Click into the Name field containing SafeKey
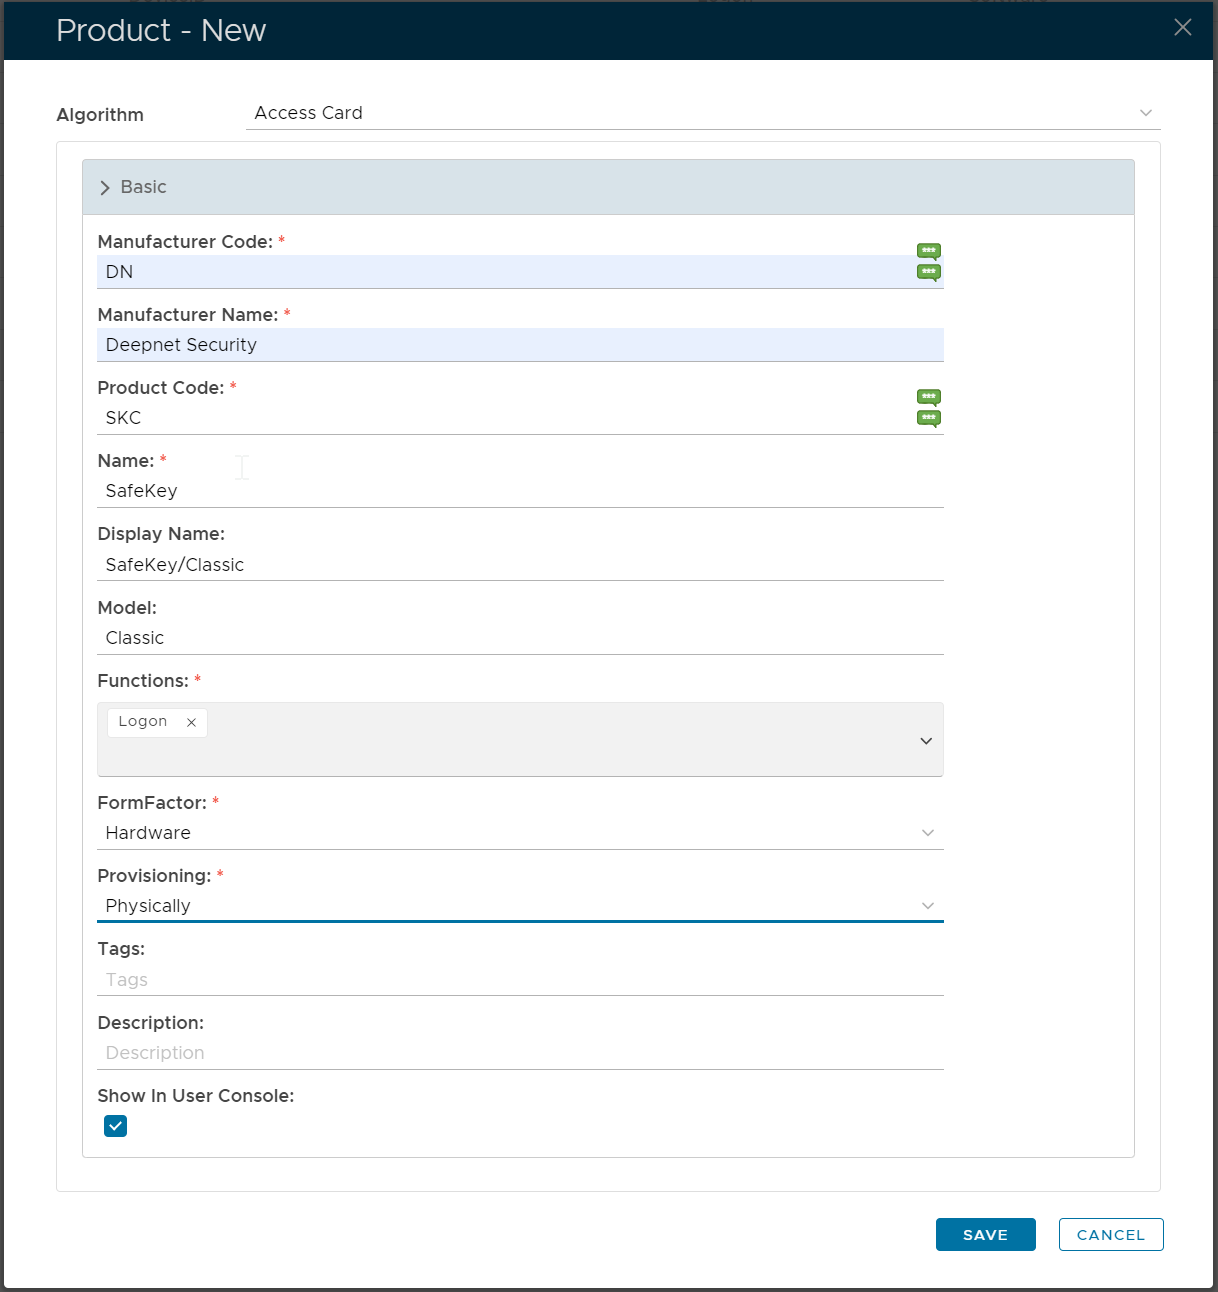This screenshot has height=1292, width=1218. pos(520,491)
